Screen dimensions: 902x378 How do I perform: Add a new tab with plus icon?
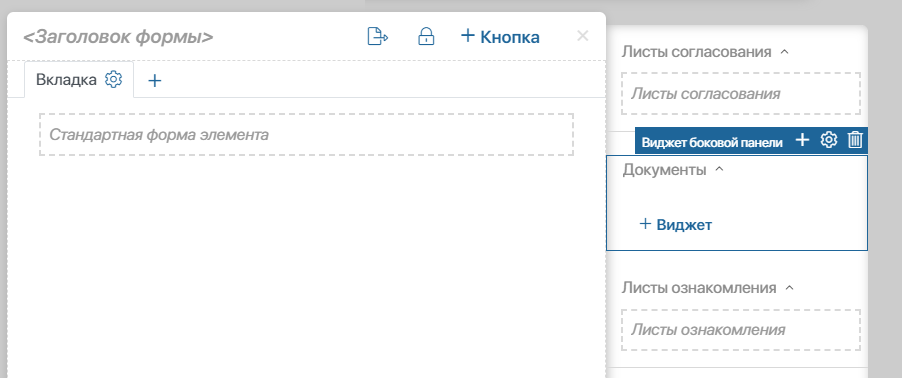(154, 81)
